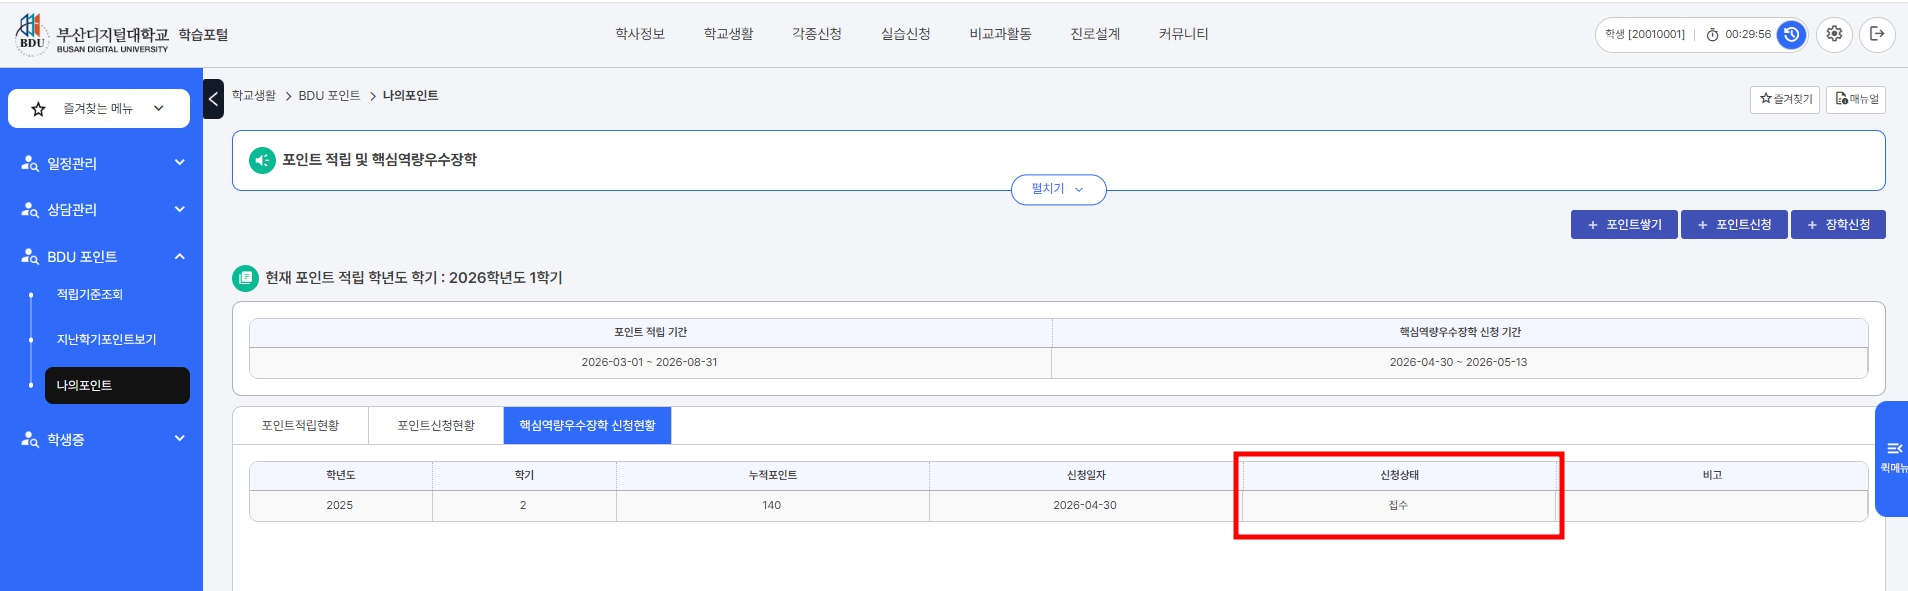The width and height of the screenshot is (1908, 591).
Task: Click the star icon in favorites menu
Action: tap(38, 109)
